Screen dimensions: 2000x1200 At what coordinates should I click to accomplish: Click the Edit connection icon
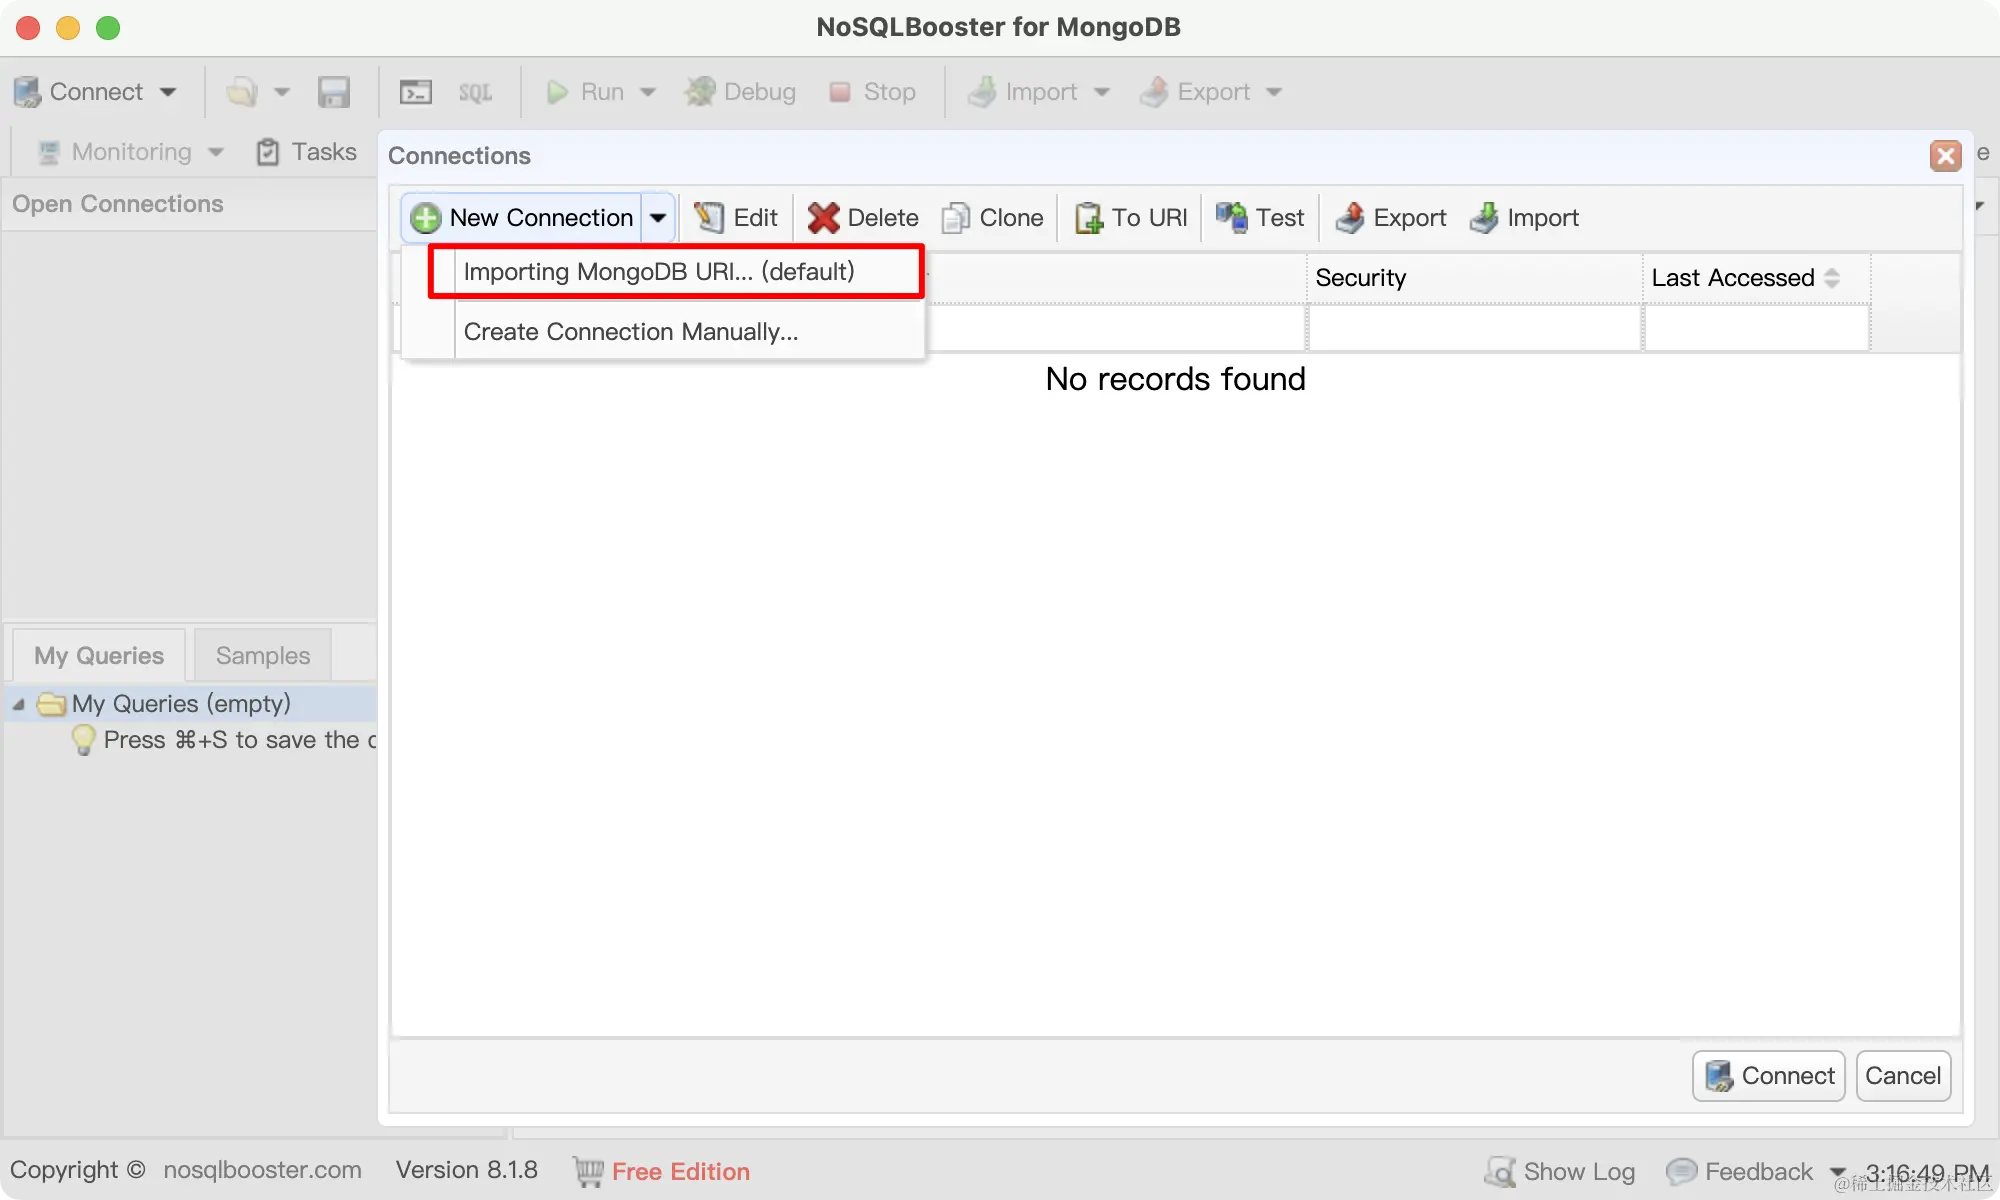[x=709, y=217]
